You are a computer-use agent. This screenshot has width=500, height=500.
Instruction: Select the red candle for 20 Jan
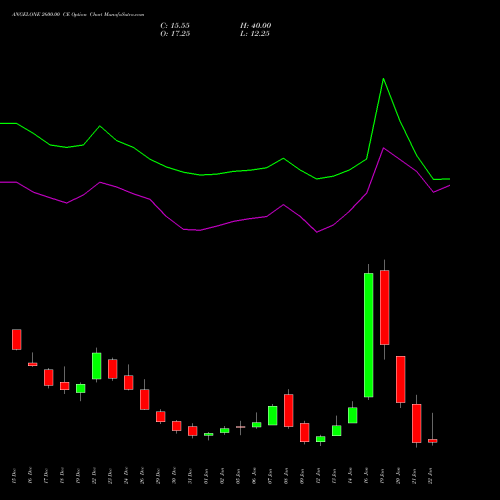[x=400, y=379]
